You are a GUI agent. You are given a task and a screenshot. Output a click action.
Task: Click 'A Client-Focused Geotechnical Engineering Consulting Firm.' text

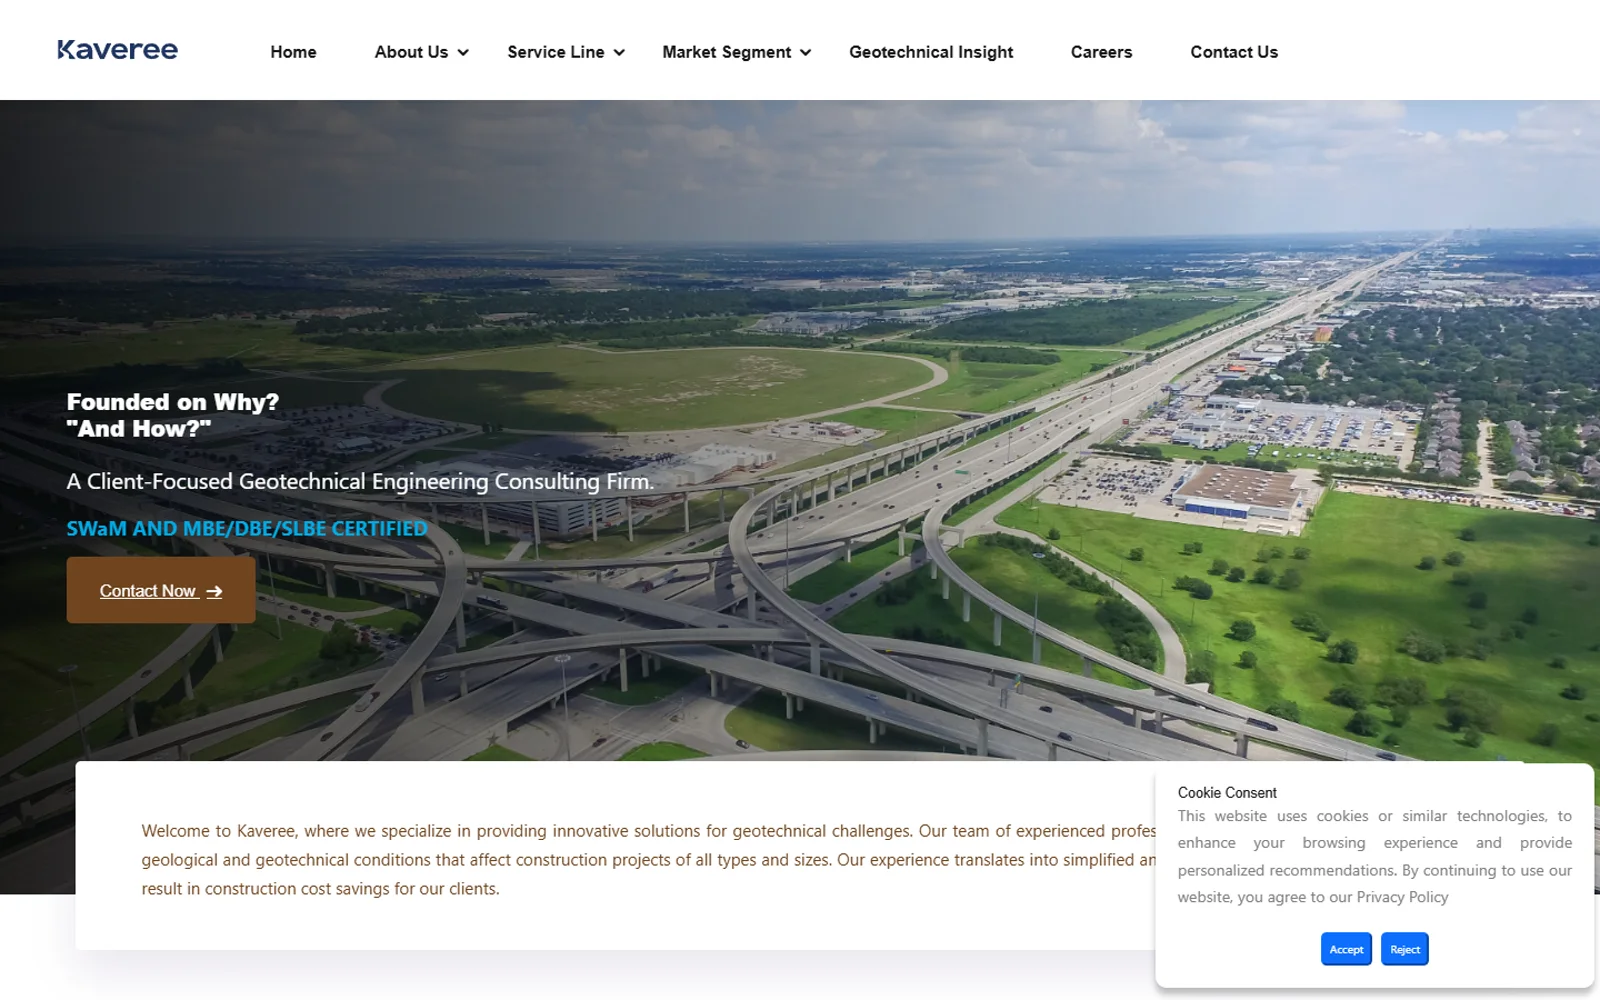point(360,481)
